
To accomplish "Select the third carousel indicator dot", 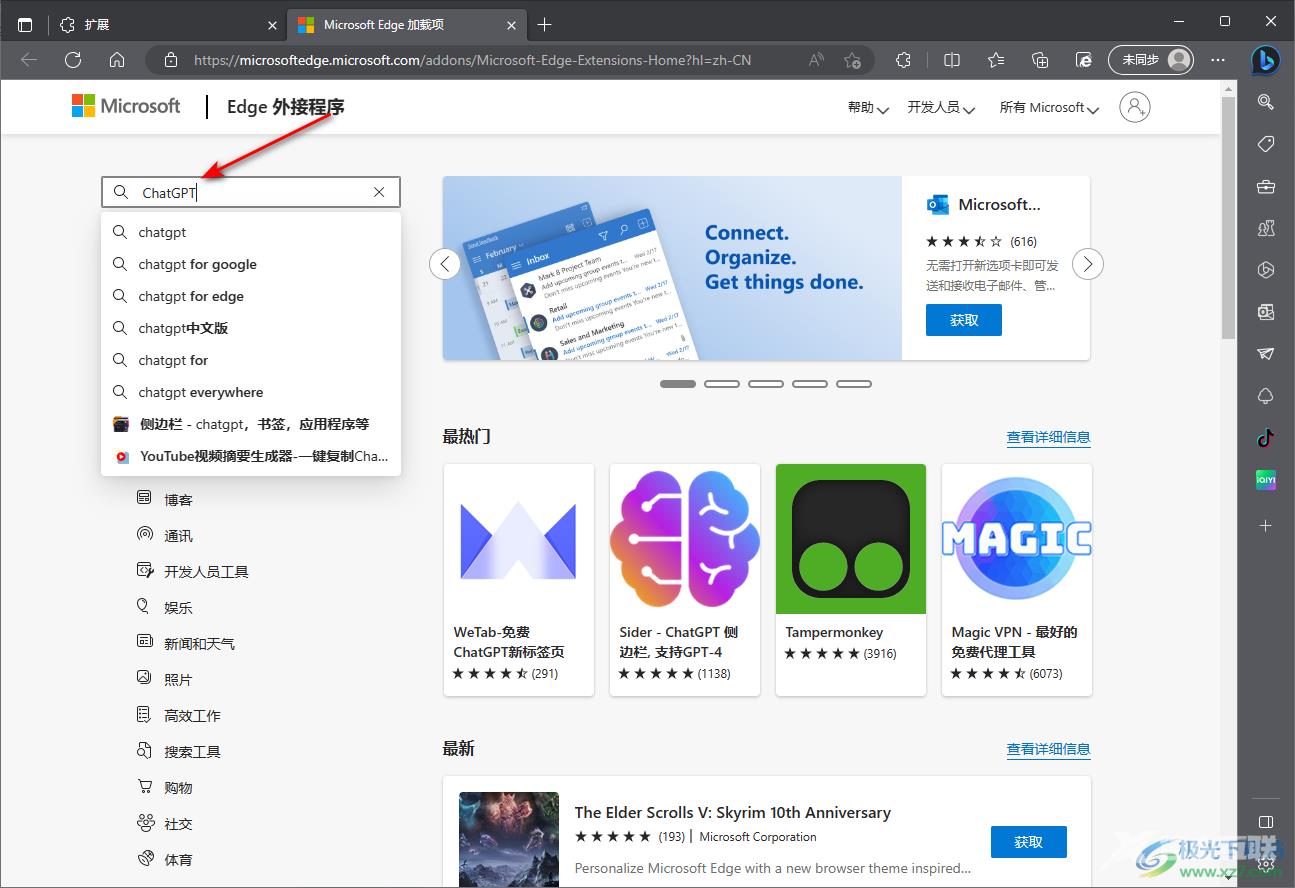I will 766,384.
